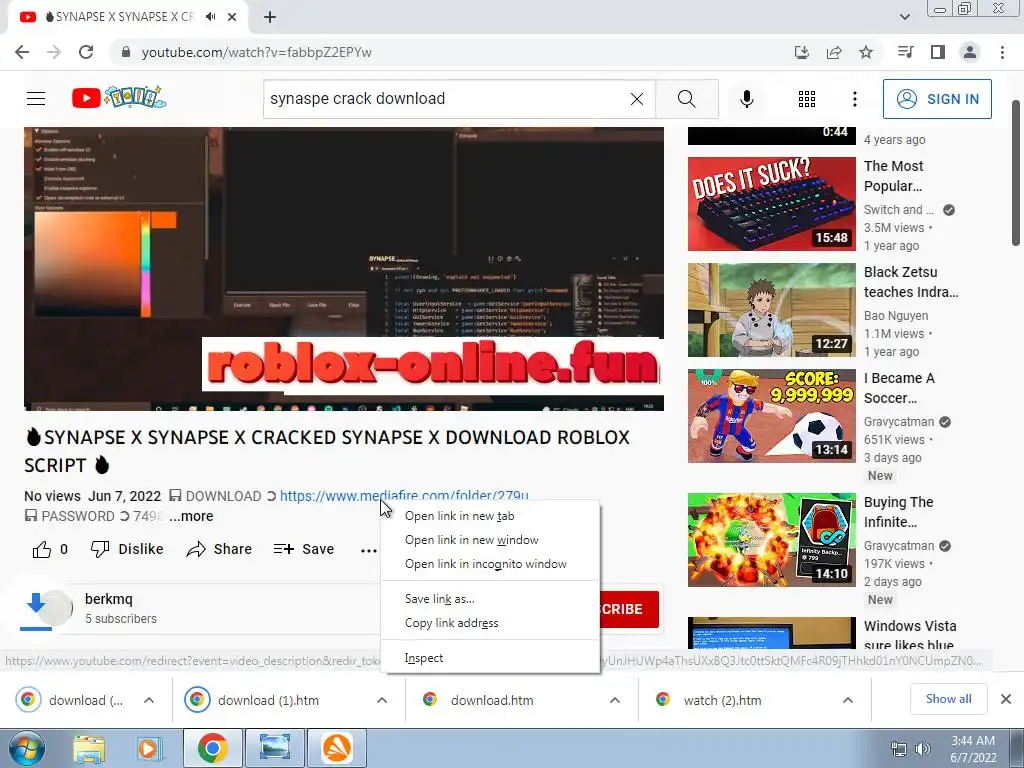
Task: Open the mechanical keyboard video thumbnail
Action: point(771,204)
